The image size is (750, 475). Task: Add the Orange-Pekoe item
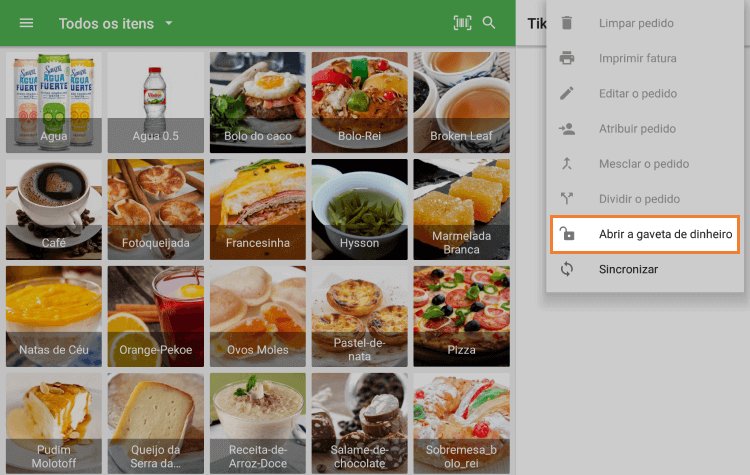point(156,317)
